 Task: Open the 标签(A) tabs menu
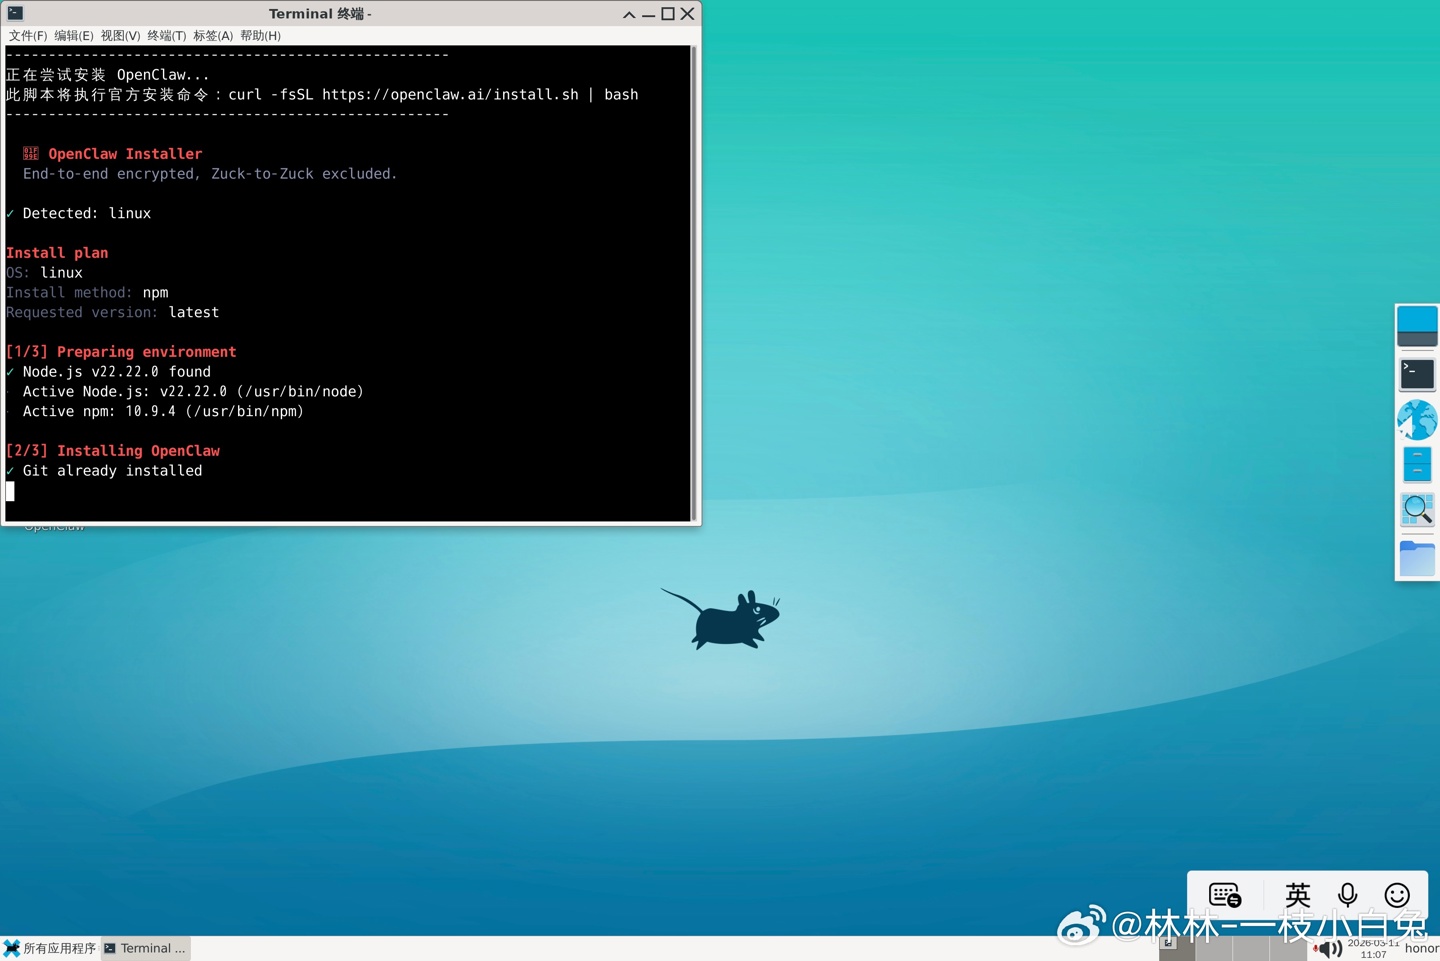point(212,35)
